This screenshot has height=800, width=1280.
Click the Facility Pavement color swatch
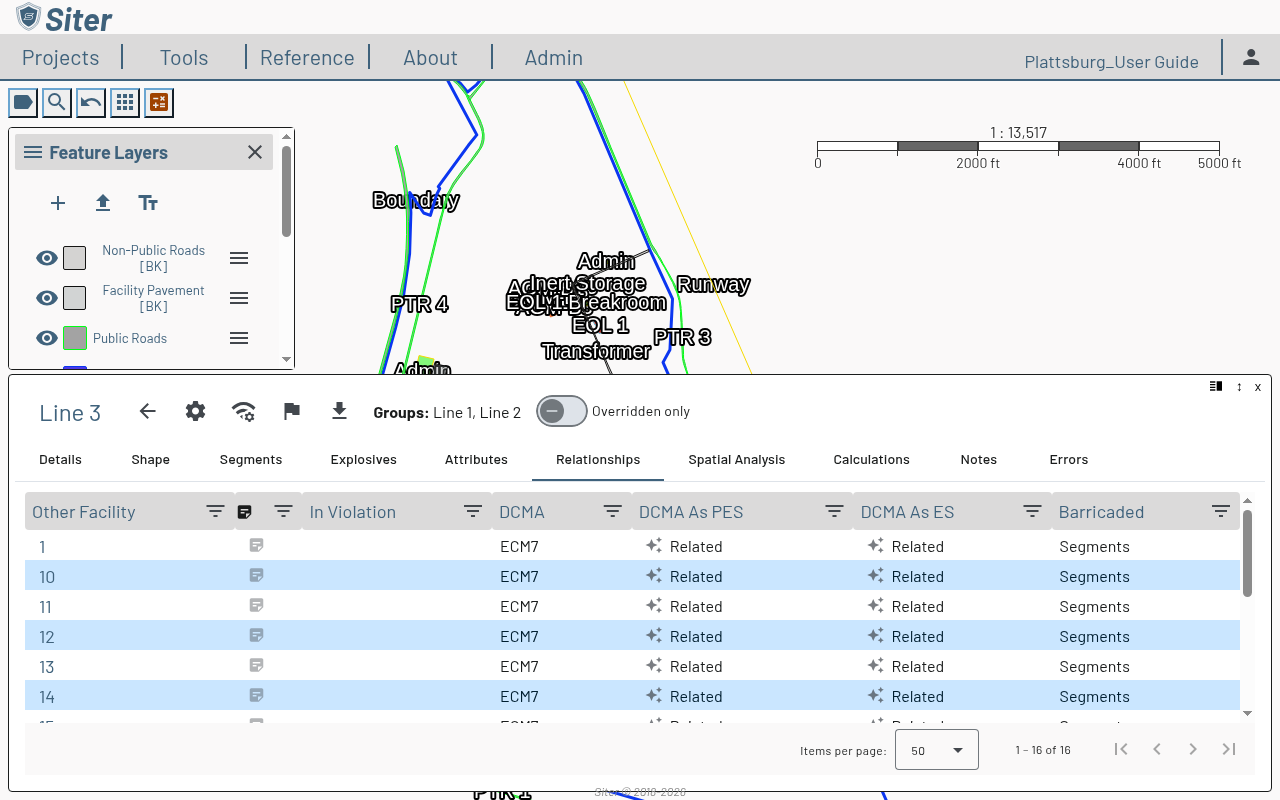pyautogui.click(x=74, y=298)
